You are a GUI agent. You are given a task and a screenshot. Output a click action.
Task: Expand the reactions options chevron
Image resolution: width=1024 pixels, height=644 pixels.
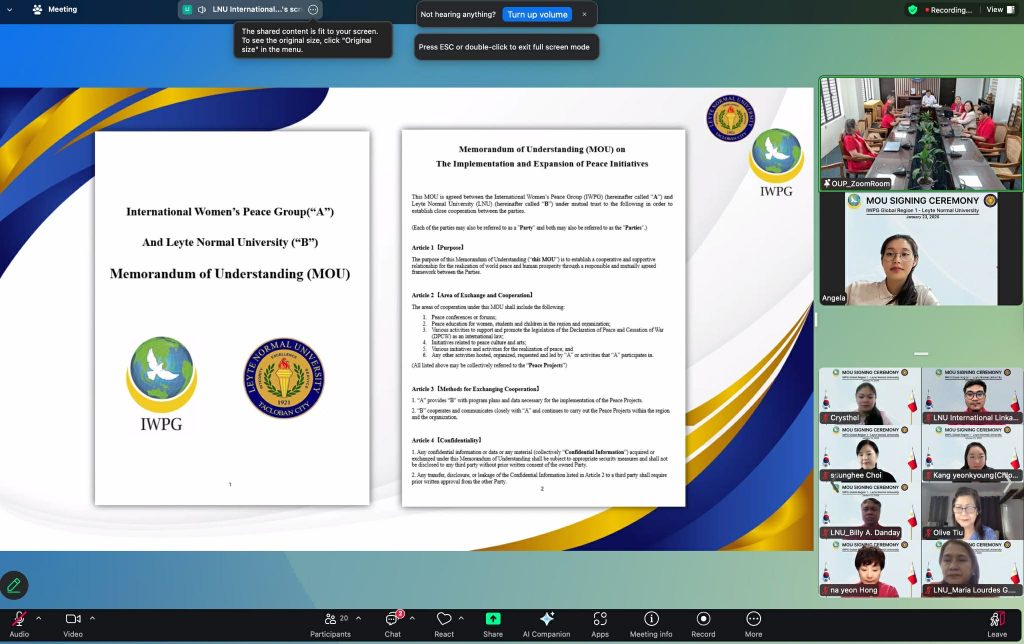[x=461, y=618]
